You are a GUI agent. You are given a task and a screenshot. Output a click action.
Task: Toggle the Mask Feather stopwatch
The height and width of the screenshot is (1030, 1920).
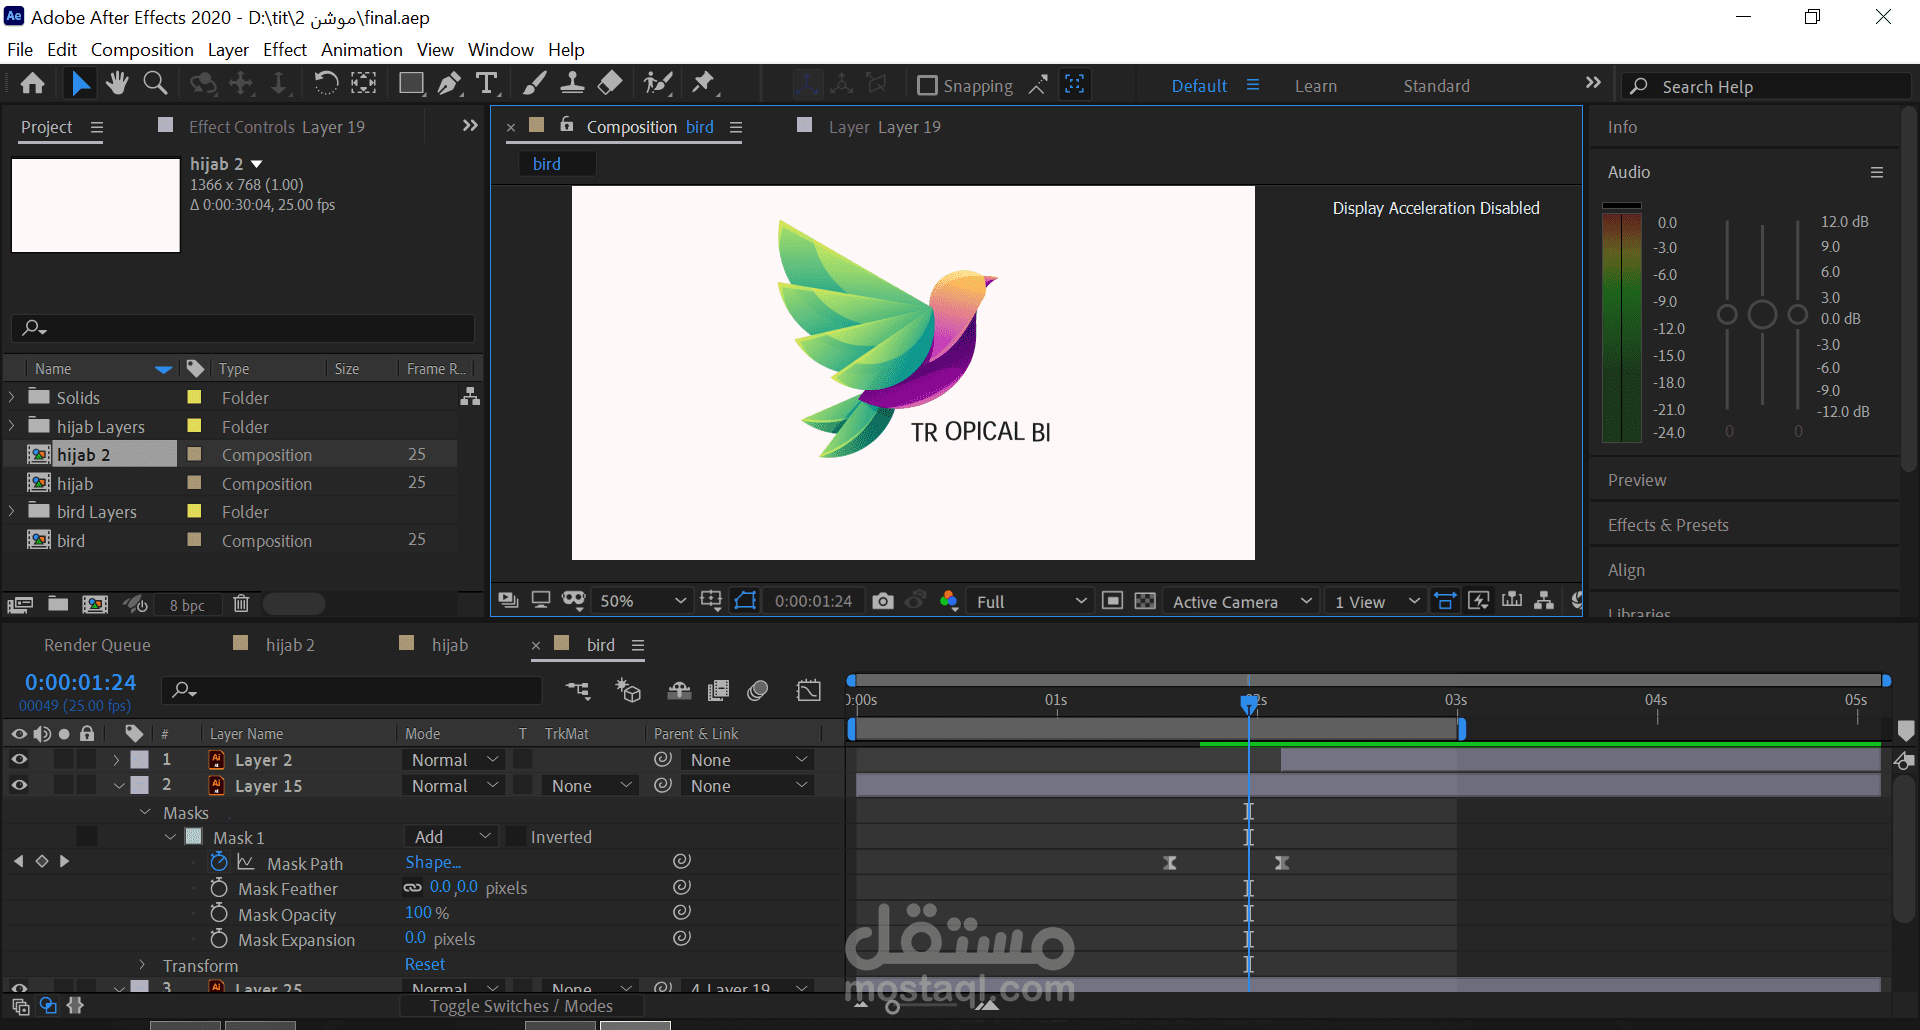click(219, 888)
